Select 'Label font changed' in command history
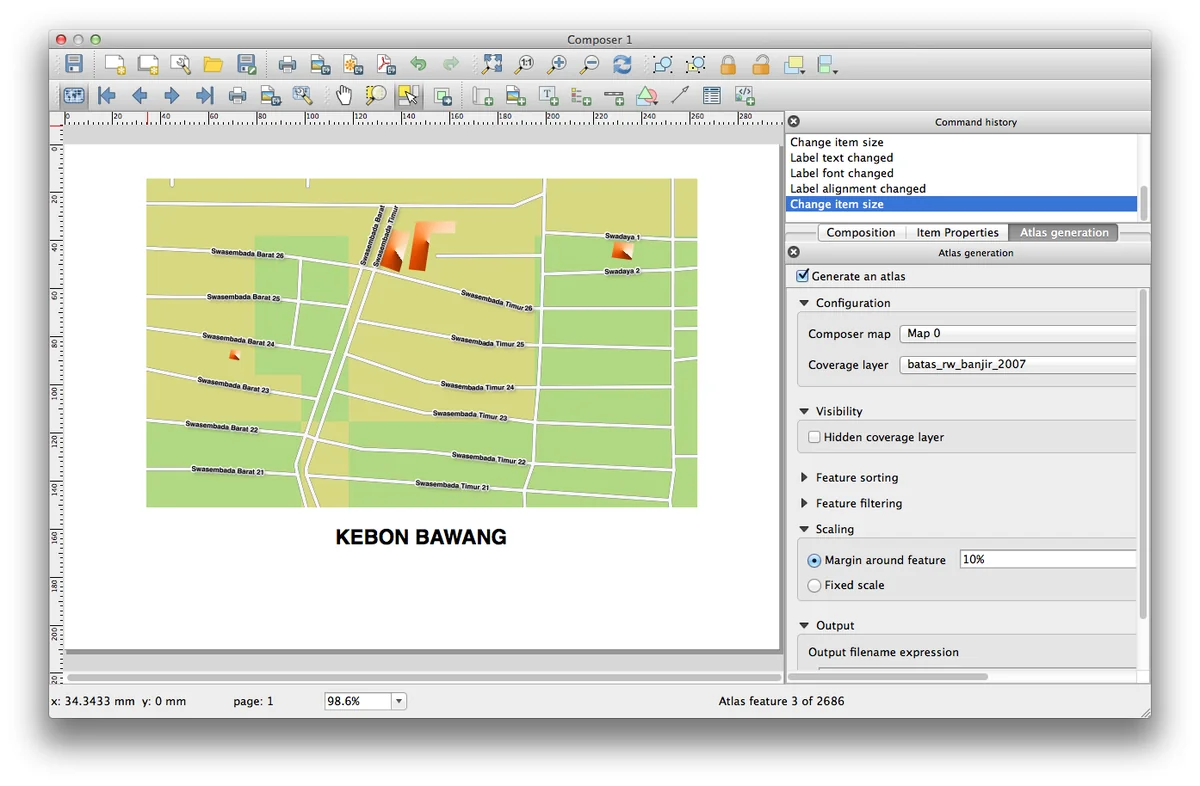The height and width of the screenshot is (786, 1200). click(x=841, y=173)
